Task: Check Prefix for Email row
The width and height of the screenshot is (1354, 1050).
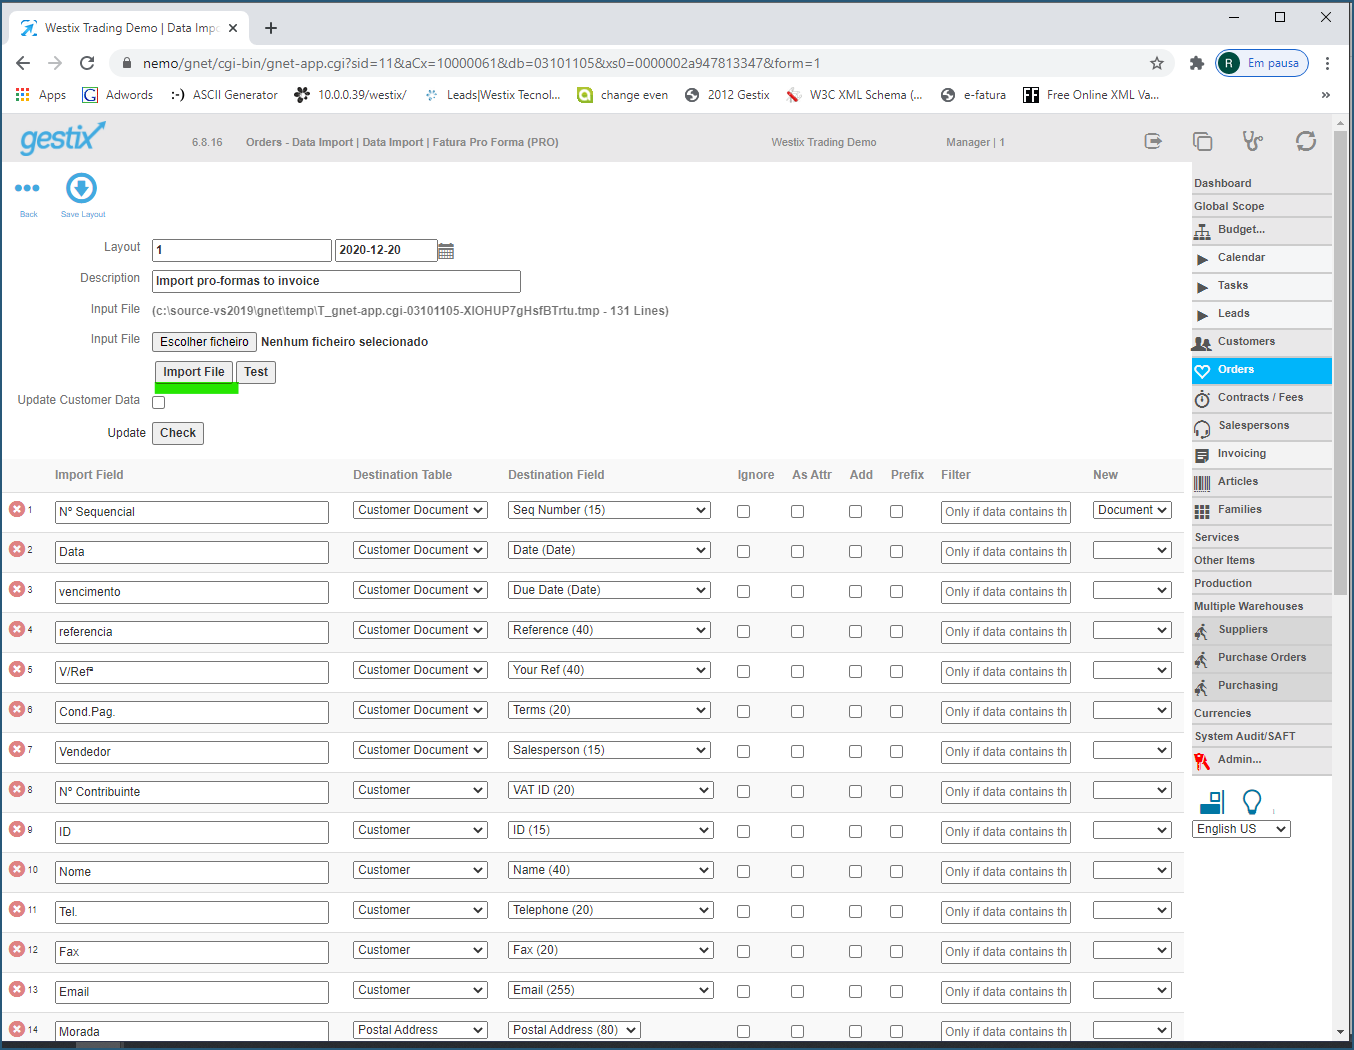Action: pos(896,991)
